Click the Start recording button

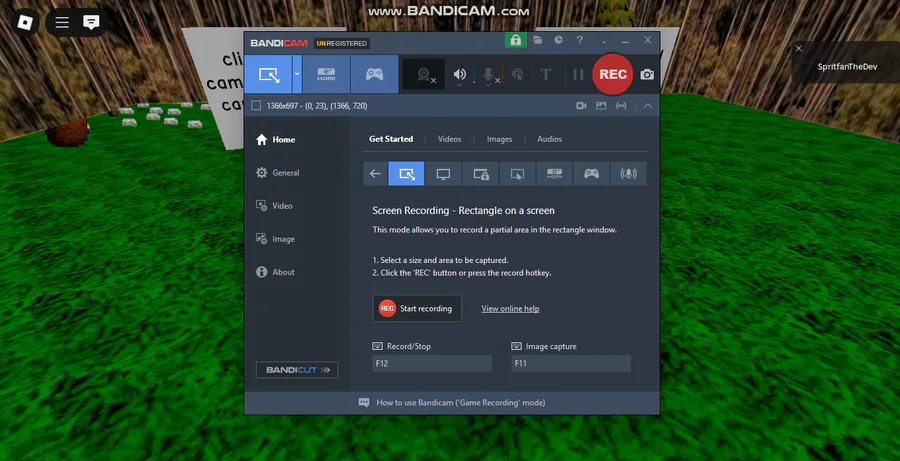417,308
